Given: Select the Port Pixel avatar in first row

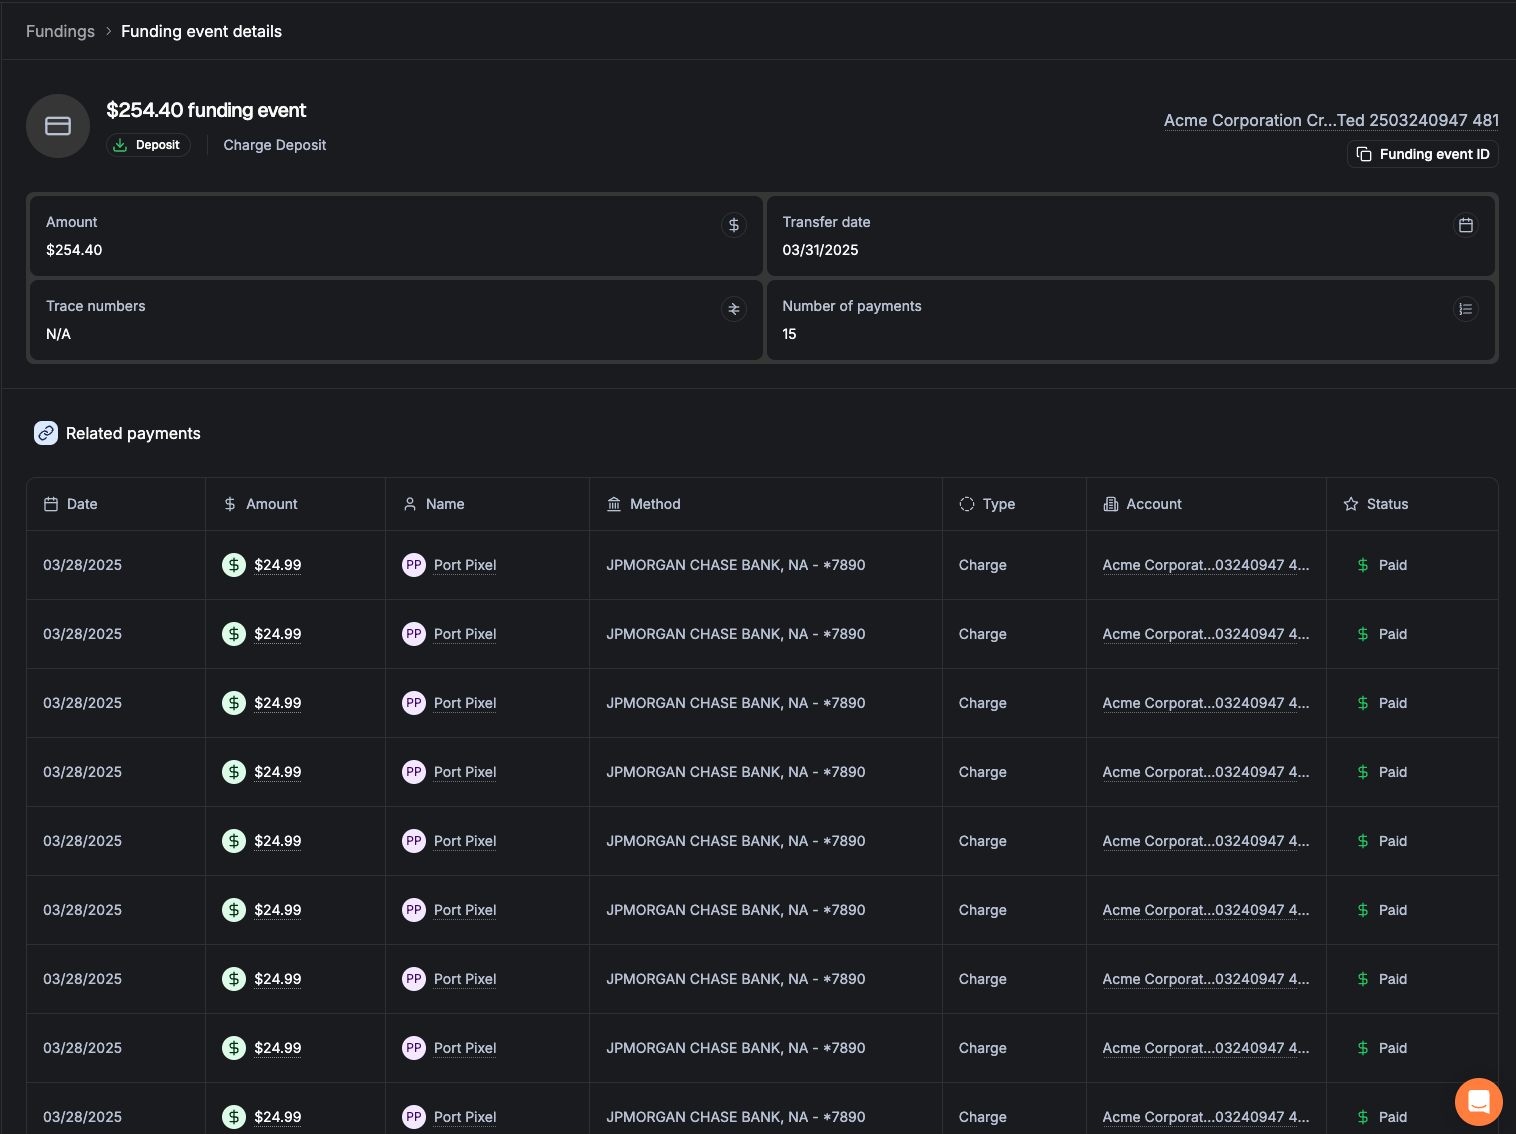Looking at the screenshot, I should 413,565.
